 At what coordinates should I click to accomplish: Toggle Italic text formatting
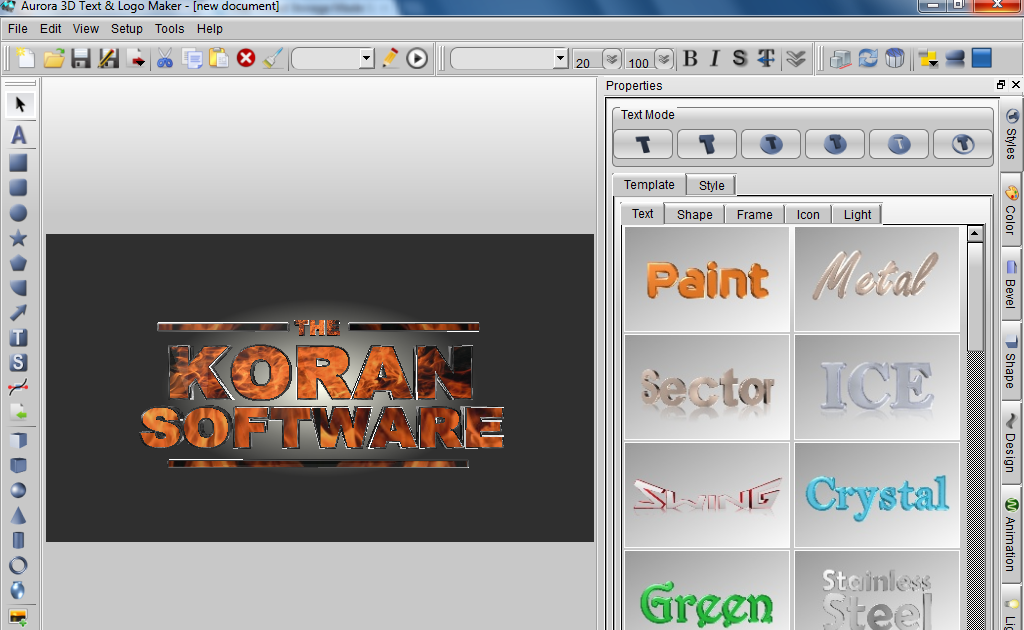(714, 58)
